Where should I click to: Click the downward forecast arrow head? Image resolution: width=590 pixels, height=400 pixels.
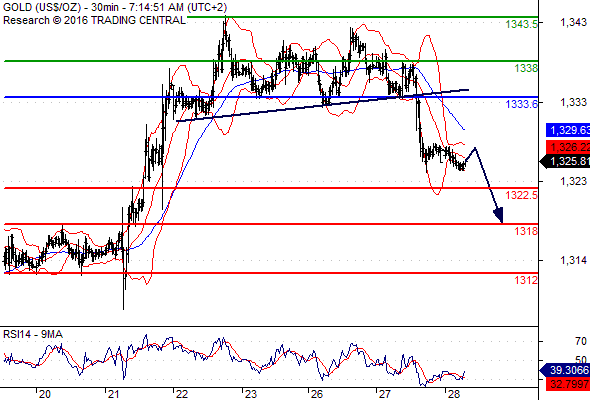coord(499,215)
